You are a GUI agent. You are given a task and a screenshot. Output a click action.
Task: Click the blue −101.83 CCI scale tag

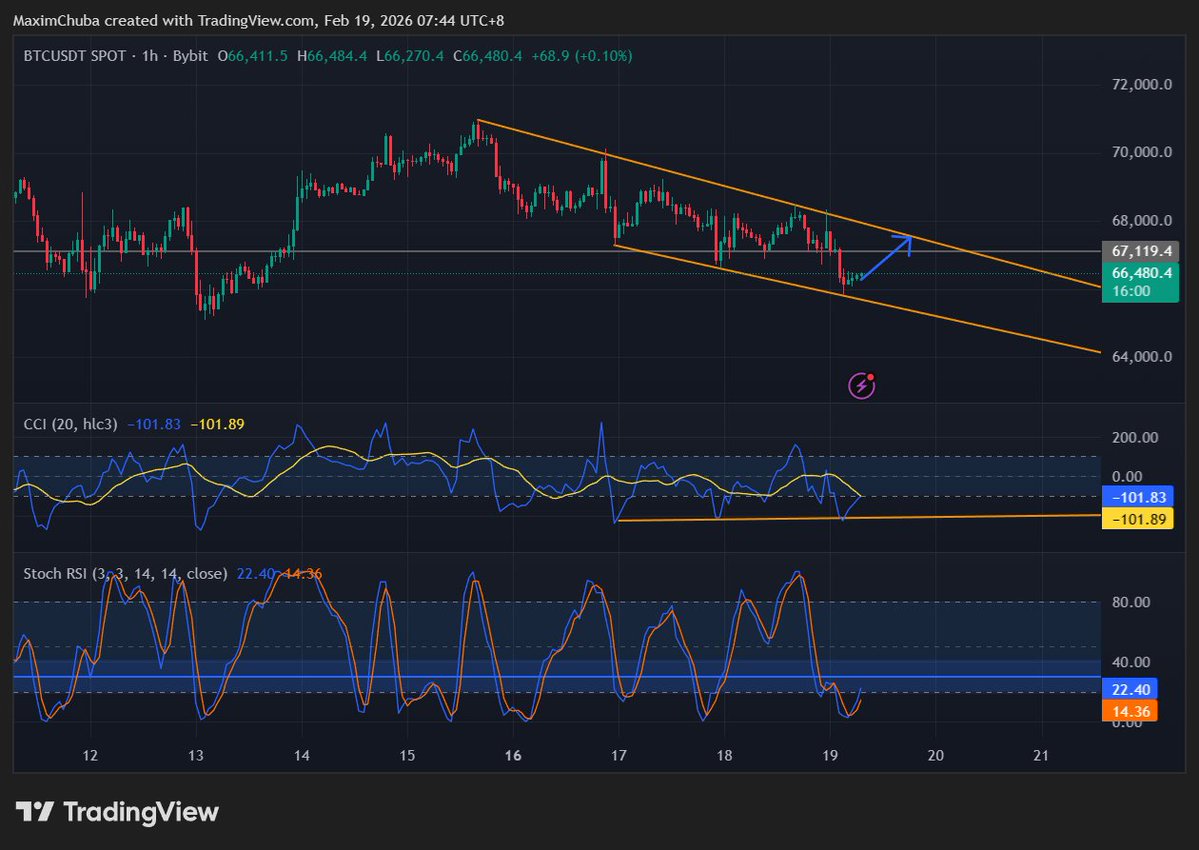click(1138, 498)
